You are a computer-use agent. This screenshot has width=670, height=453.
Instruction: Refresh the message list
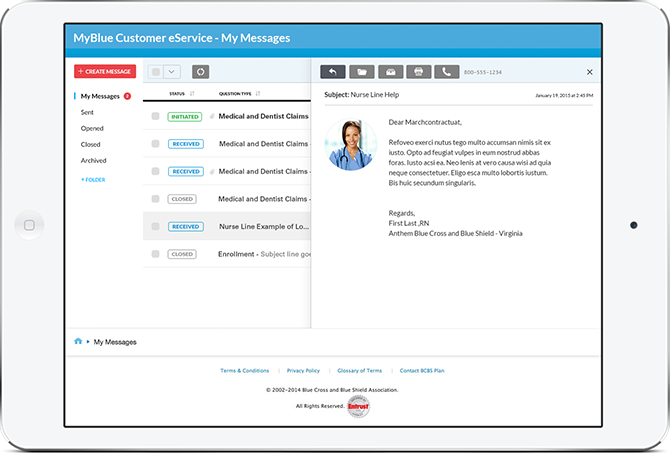(200, 72)
